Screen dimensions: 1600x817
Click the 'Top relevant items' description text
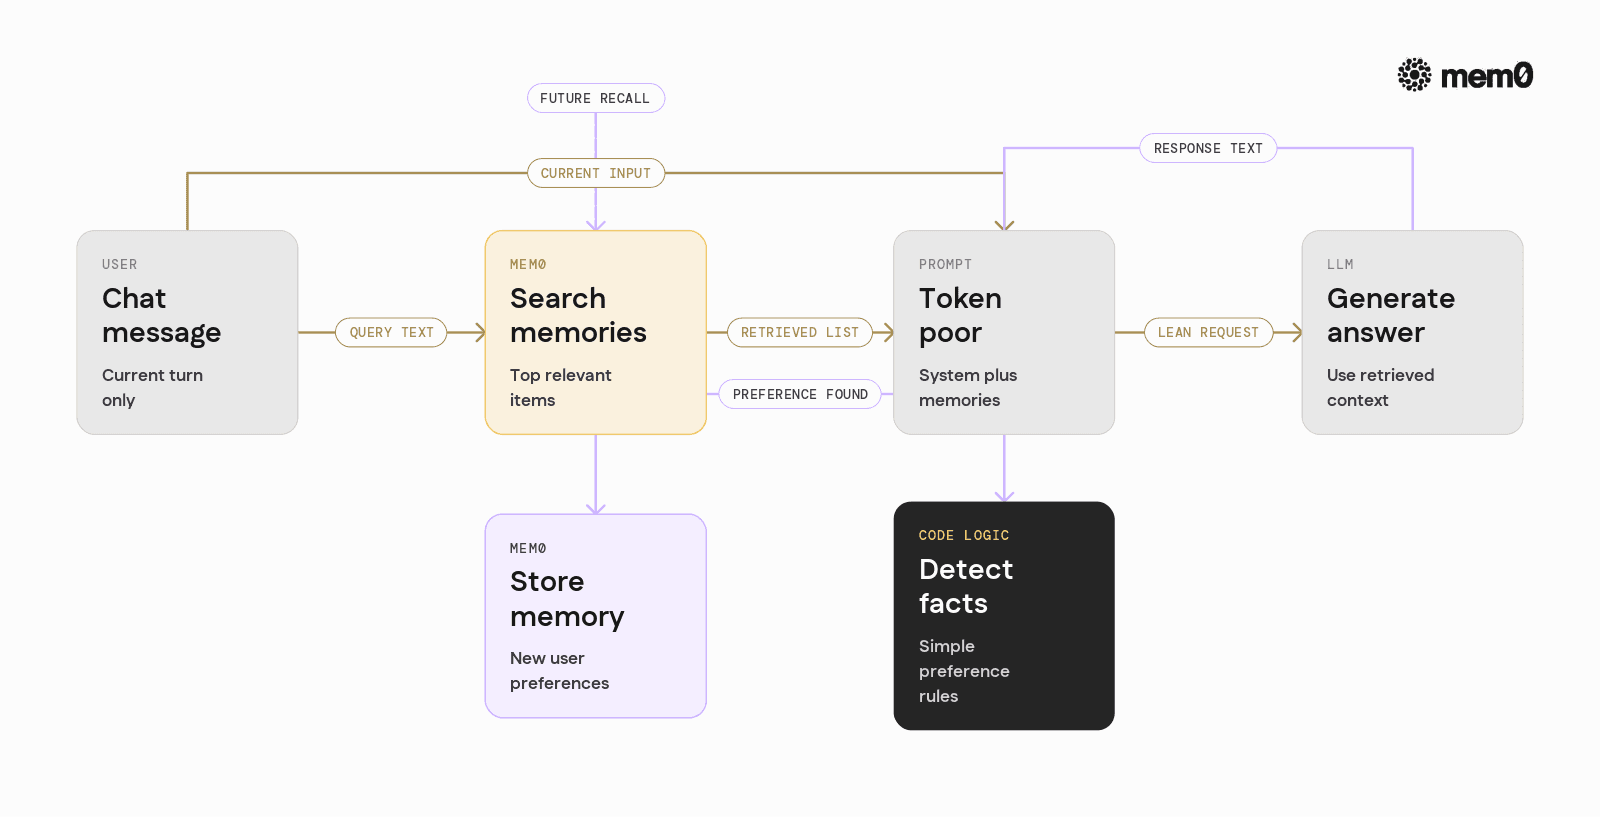pyautogui.click(x=560, y=388)
